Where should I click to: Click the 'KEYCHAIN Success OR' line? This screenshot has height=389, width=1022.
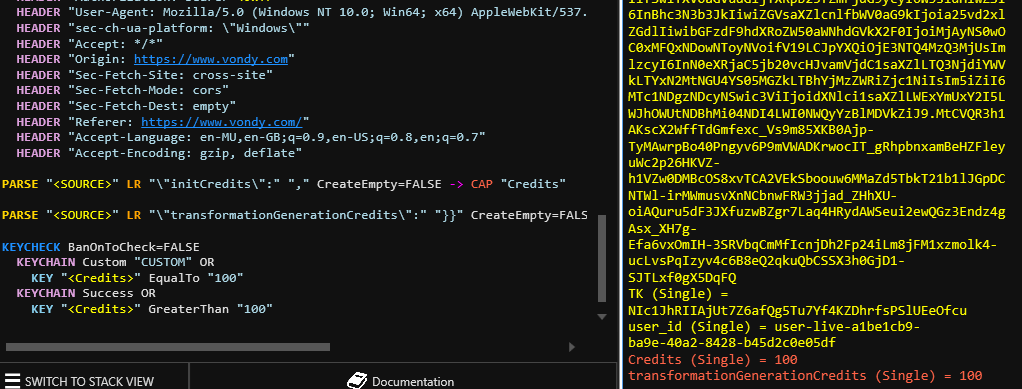(x=86, y=294)
